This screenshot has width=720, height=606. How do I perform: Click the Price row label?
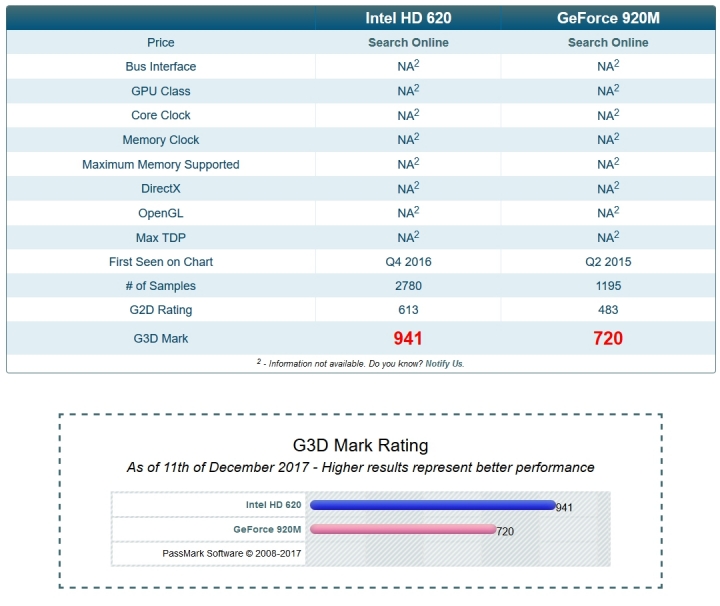point(161,42)
